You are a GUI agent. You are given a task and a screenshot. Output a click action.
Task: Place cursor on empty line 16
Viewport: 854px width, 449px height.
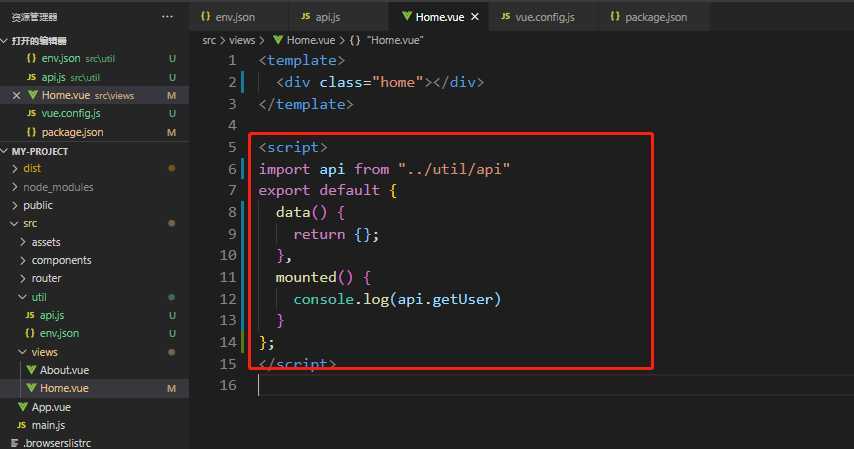coord(556,385)
